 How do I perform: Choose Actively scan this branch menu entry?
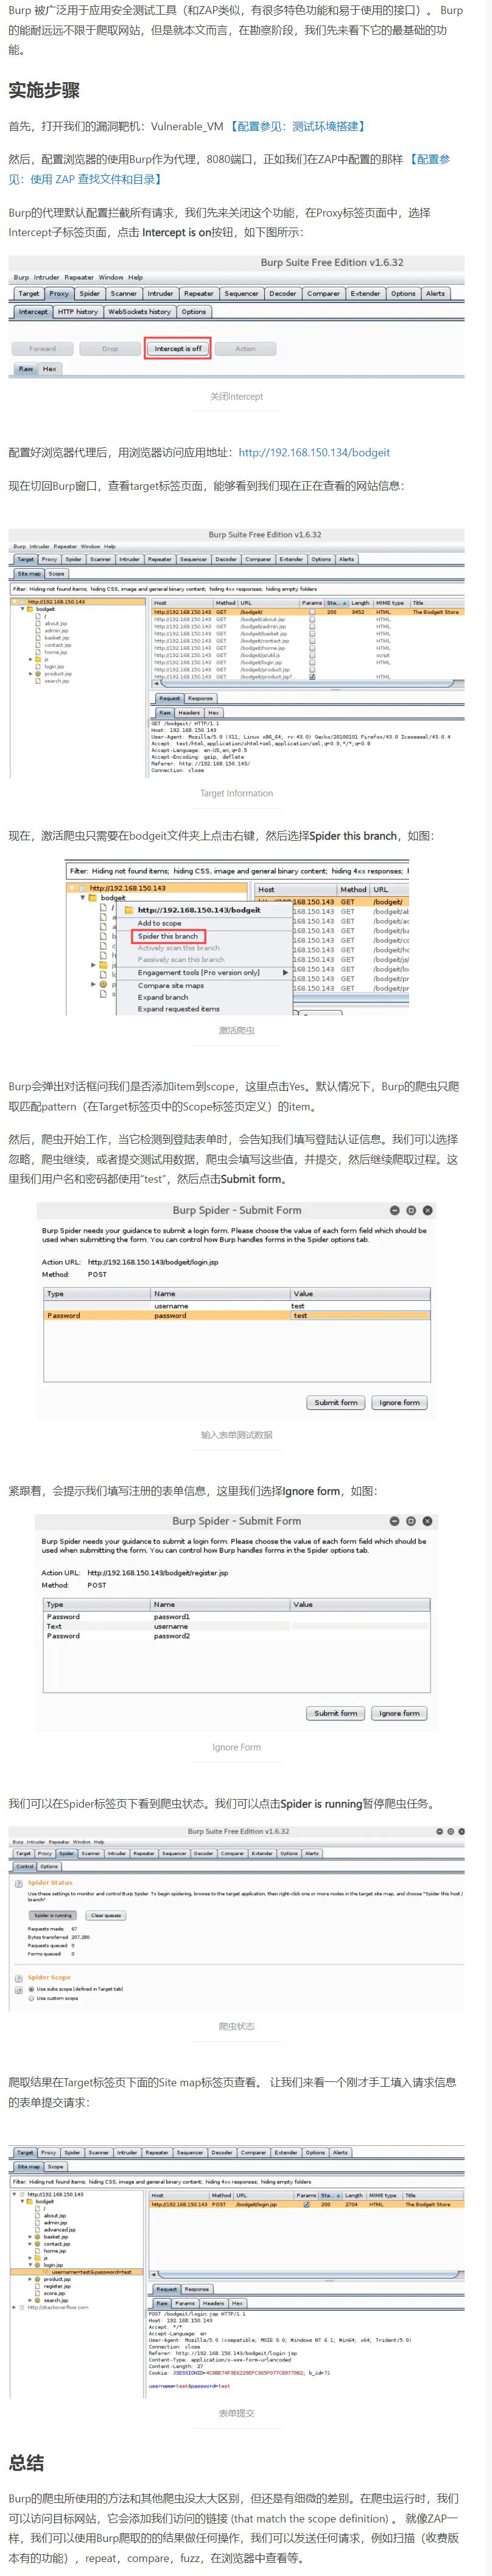coord(179,948)
